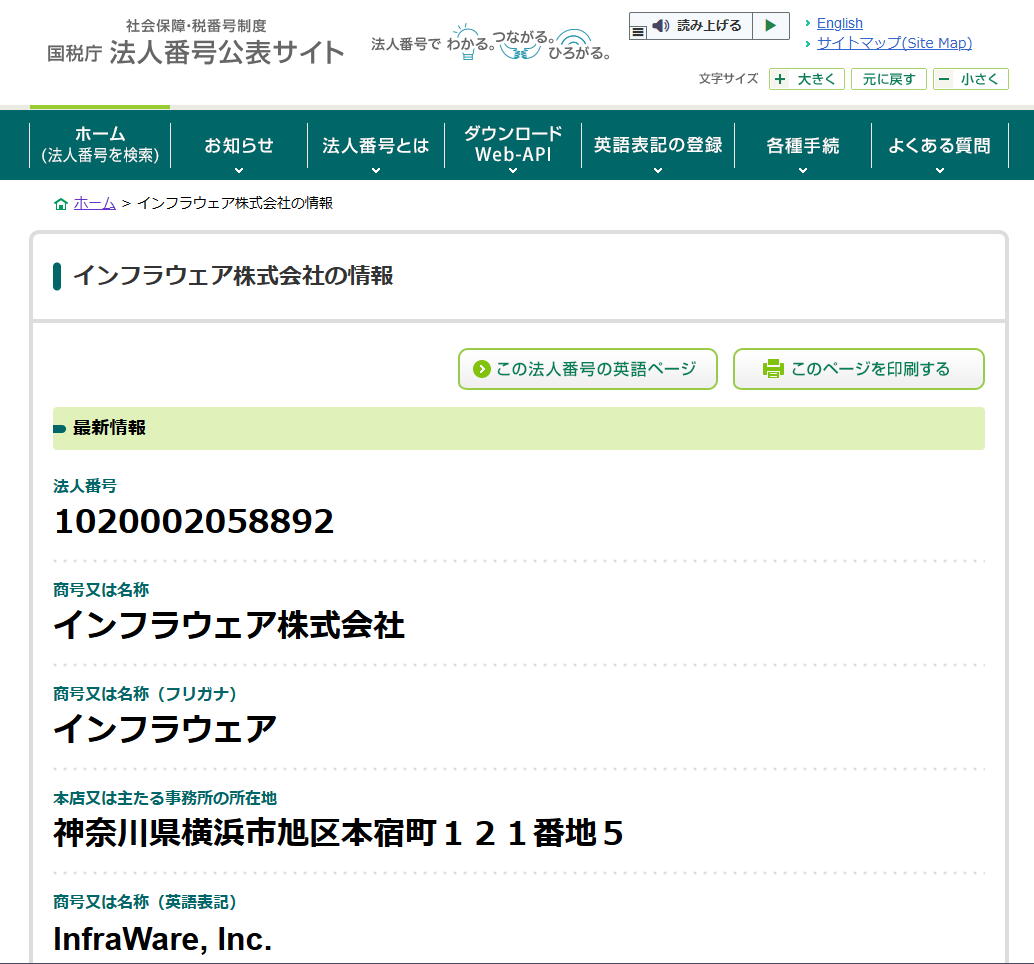Click the play triangle for read-aloud

pos(770,26)
